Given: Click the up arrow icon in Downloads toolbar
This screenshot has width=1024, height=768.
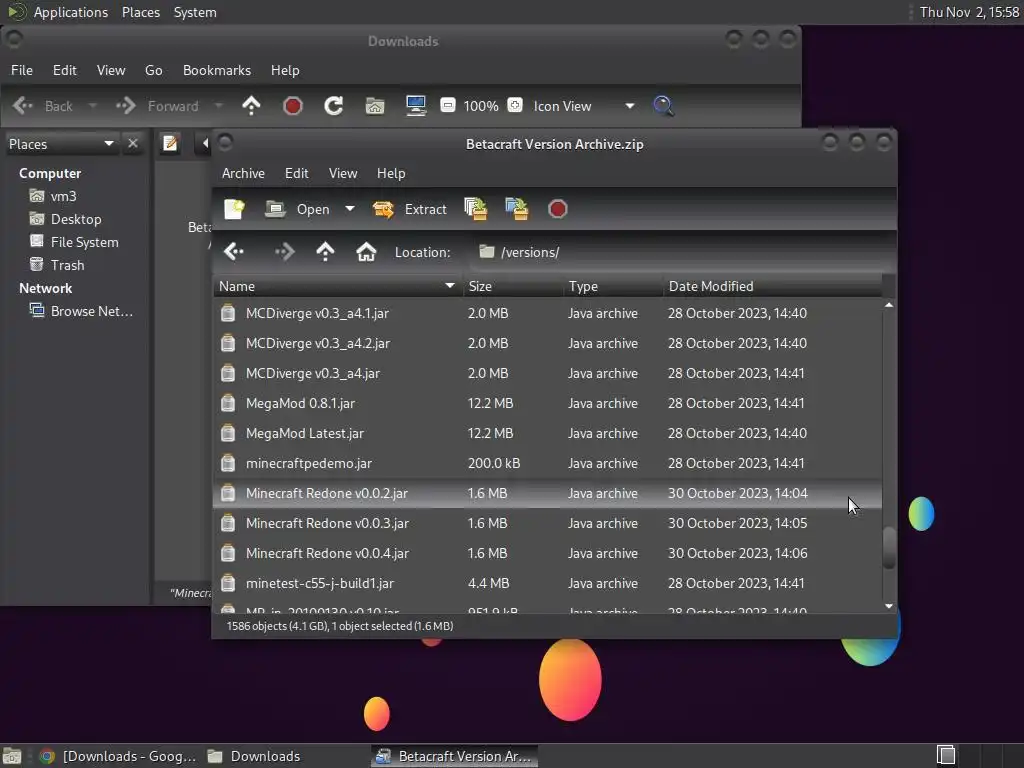Looking at the screenshot, I should coord(251,106).
